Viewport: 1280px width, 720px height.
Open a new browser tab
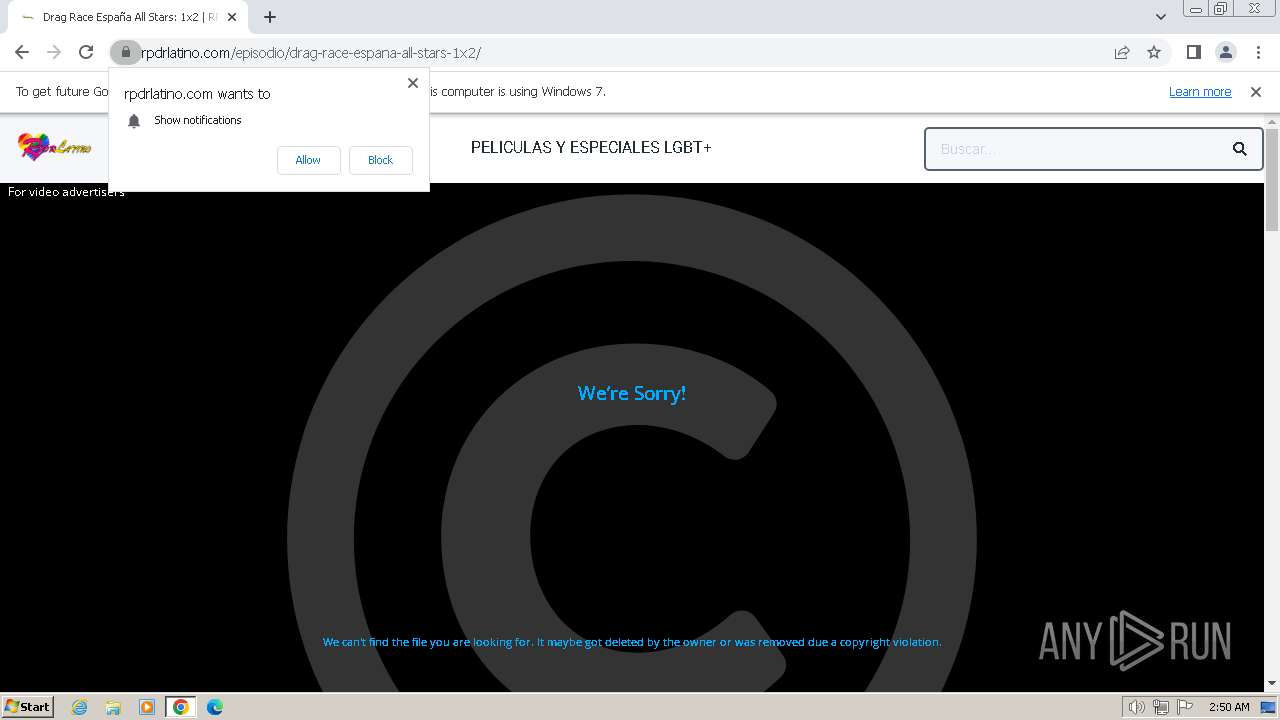(270, 17)
